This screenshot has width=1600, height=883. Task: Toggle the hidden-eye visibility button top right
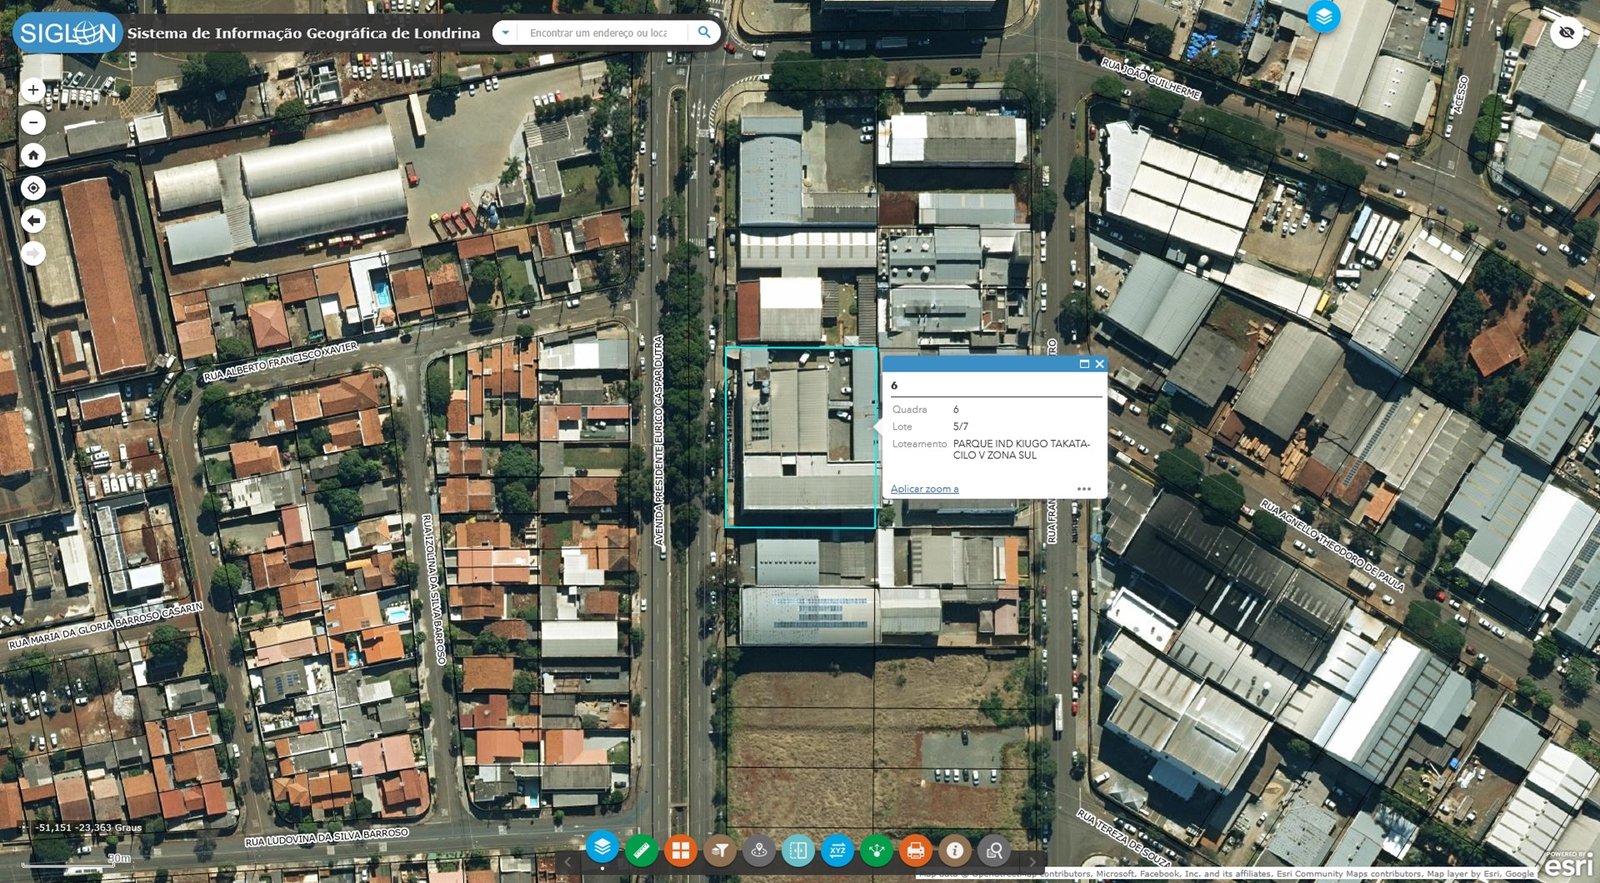[1567, 32]
